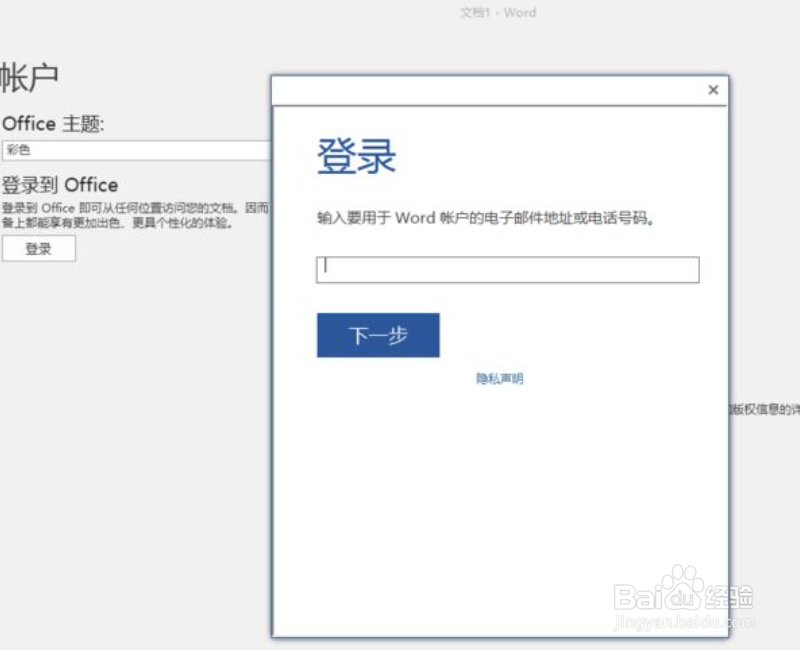Close the 登录 sign-in dialog
Viewport: 800px width, 650px height.
[713, 89]
